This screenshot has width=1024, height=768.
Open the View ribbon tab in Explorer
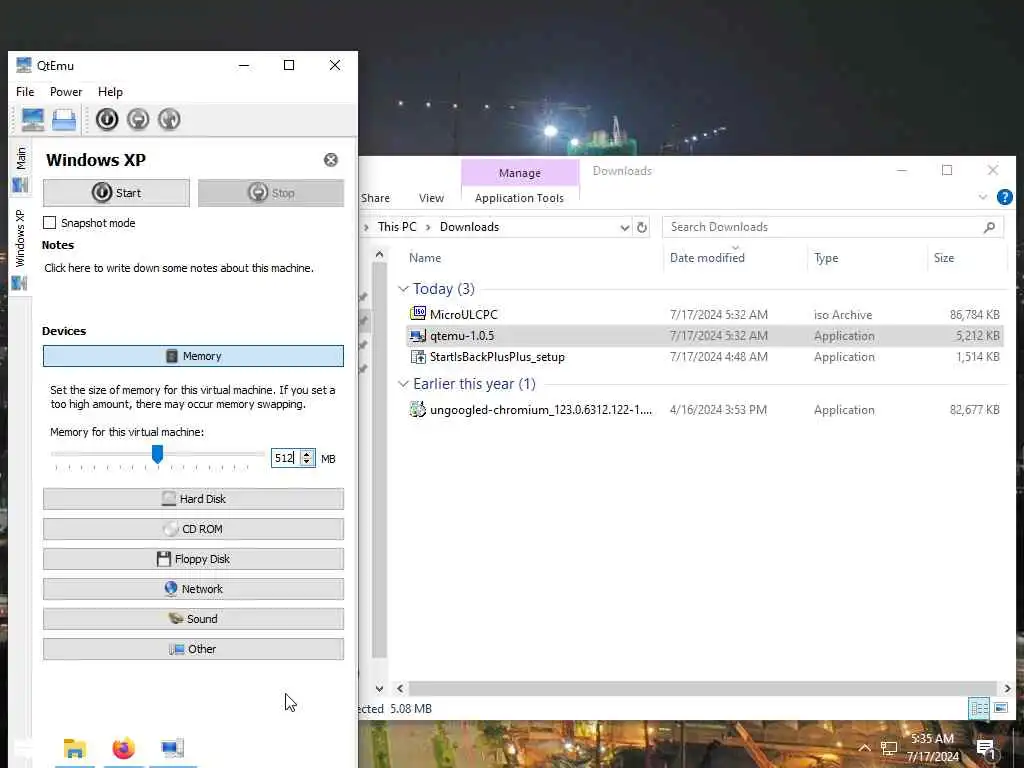(431, 198)
